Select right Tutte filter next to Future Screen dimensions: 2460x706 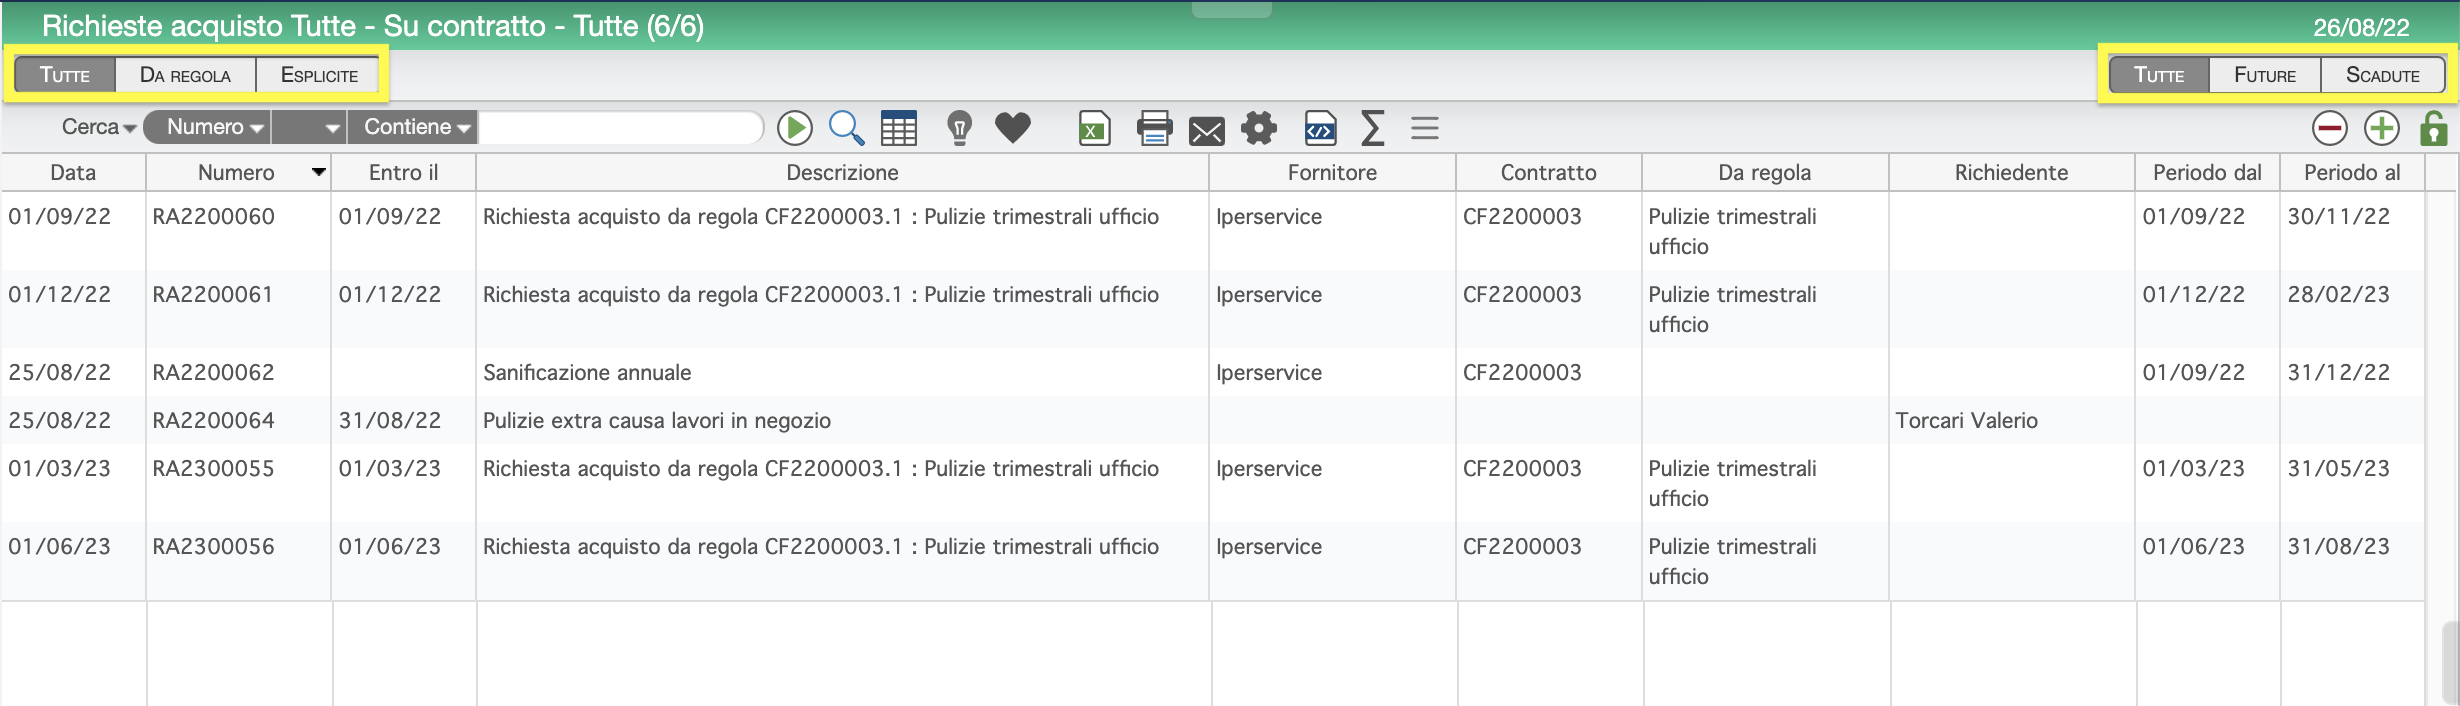[x=2158, y=75]
